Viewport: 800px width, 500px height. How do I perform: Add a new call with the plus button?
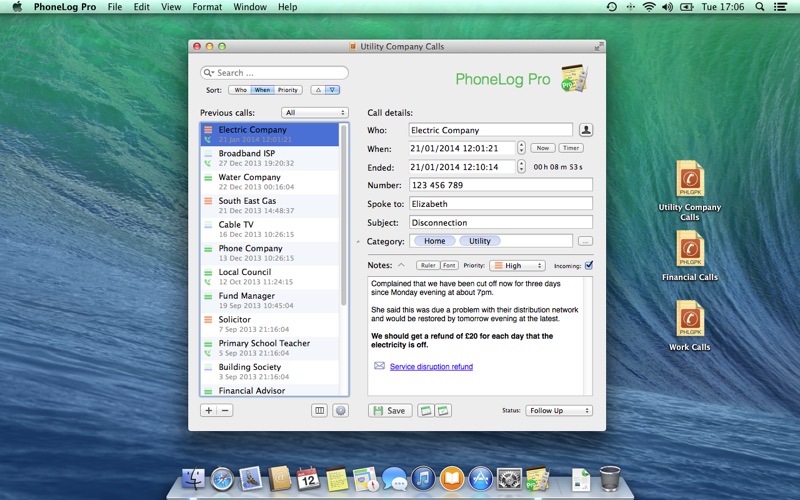pyautogui.click(x=209, y=410)
